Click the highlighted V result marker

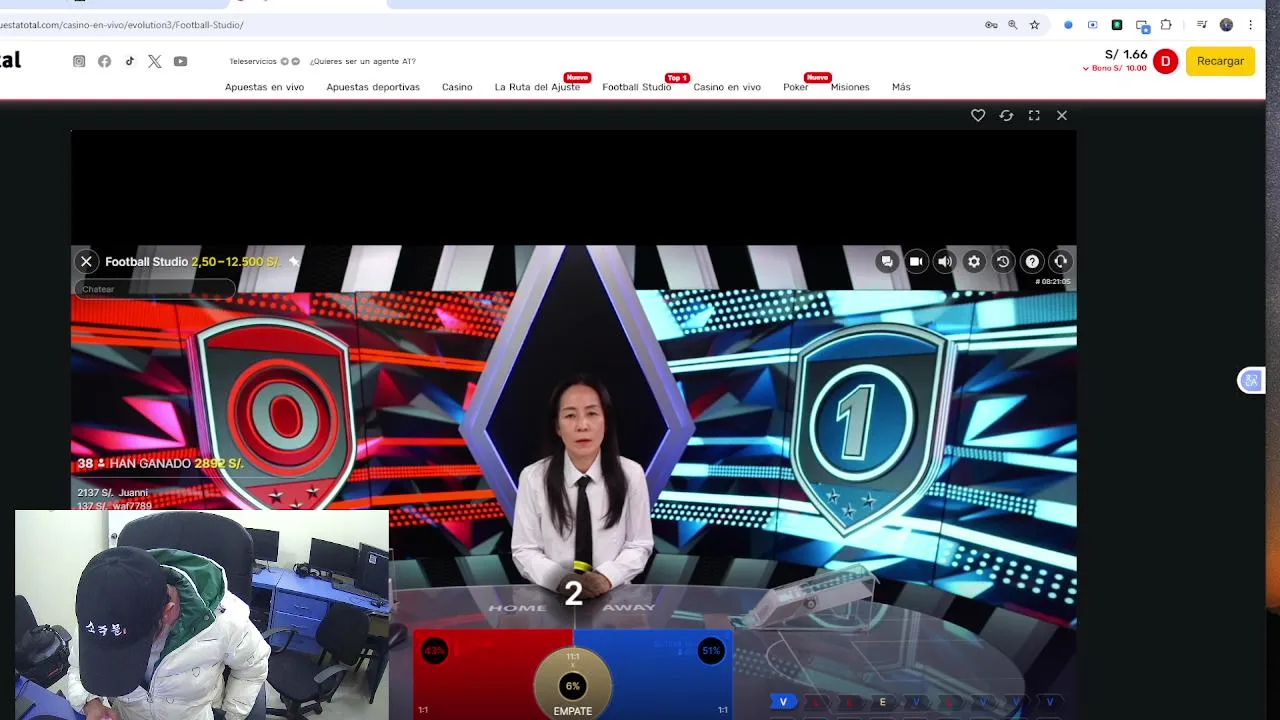[x=783, y=702]
